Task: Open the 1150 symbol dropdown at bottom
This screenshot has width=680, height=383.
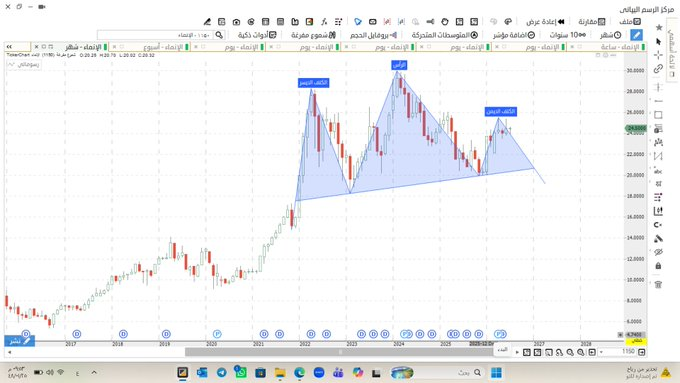Action: 601,352
